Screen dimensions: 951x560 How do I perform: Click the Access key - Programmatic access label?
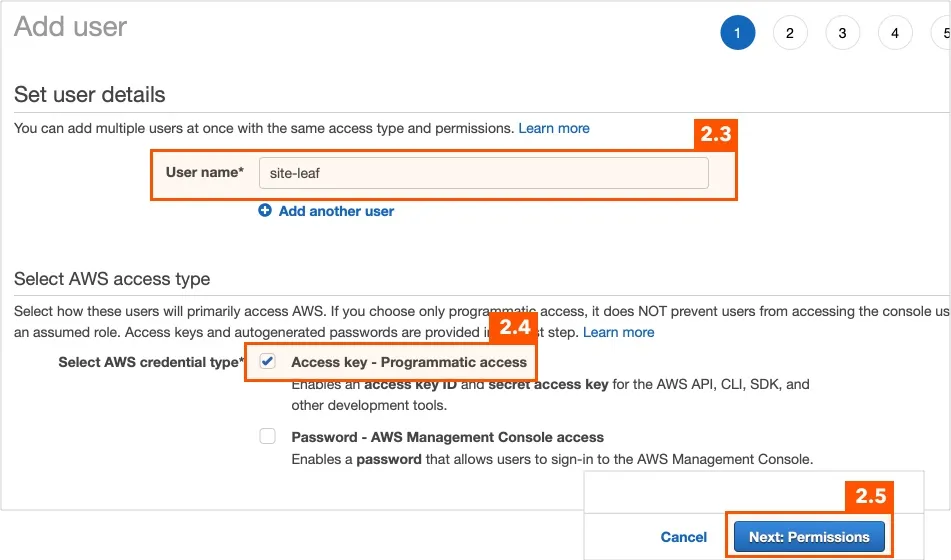pyautogui.click(x=409, y=362)
